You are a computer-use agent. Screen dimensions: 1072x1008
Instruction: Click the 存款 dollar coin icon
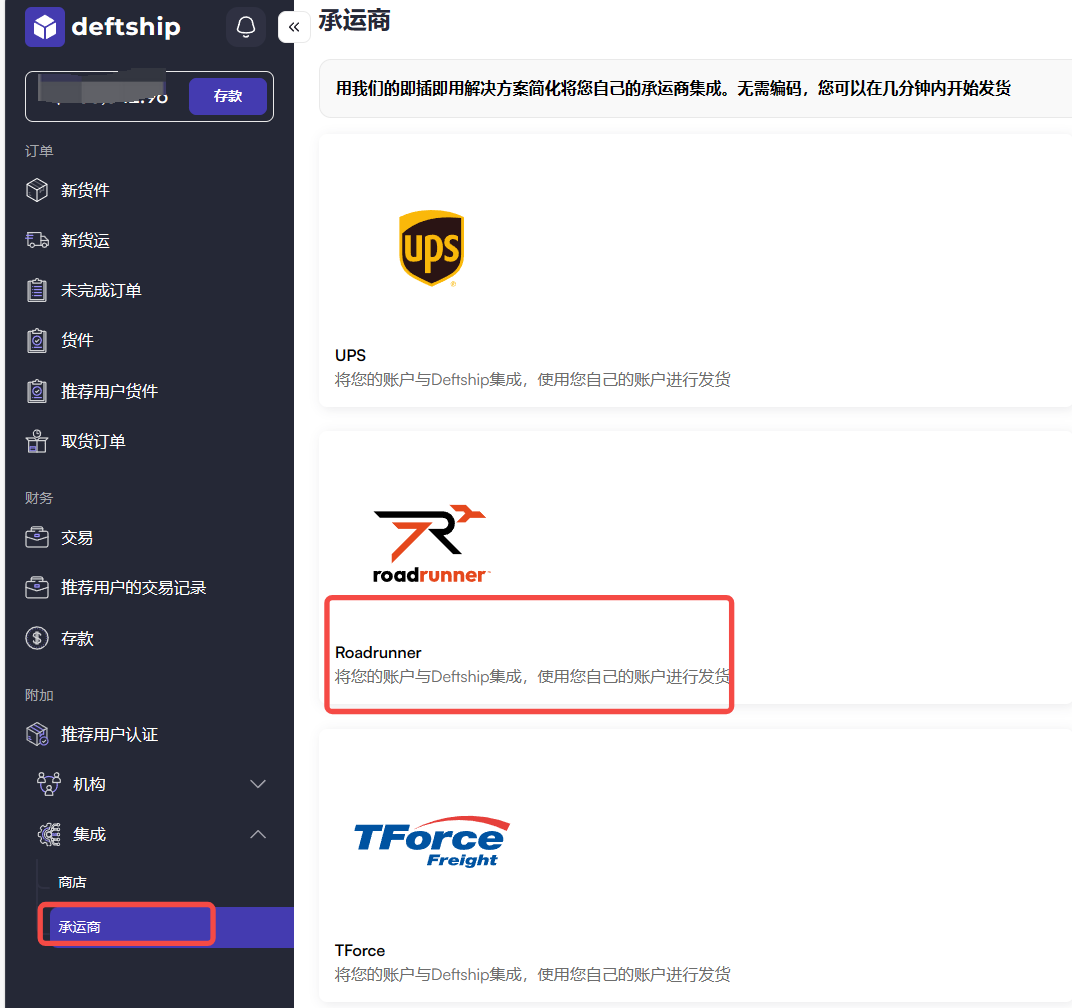point(37,638)
